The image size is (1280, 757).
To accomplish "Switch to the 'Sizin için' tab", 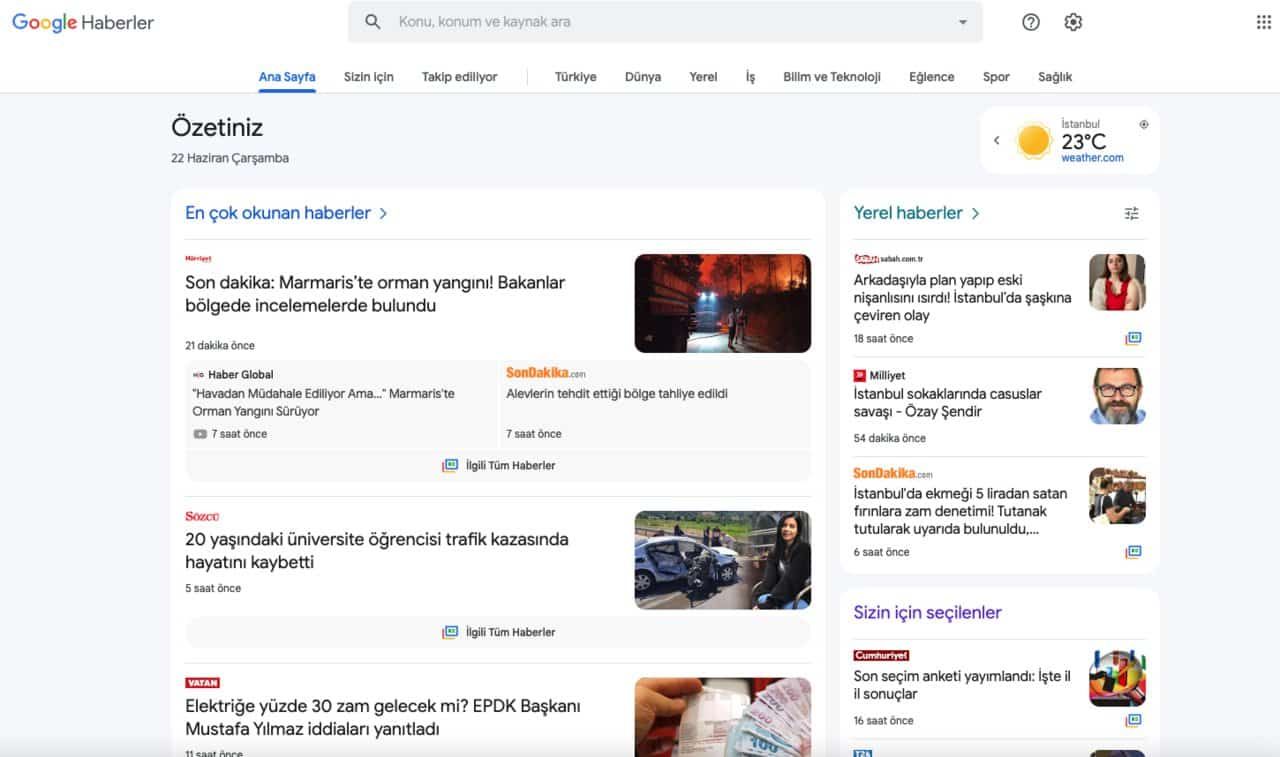I will (x=368, y=77).
